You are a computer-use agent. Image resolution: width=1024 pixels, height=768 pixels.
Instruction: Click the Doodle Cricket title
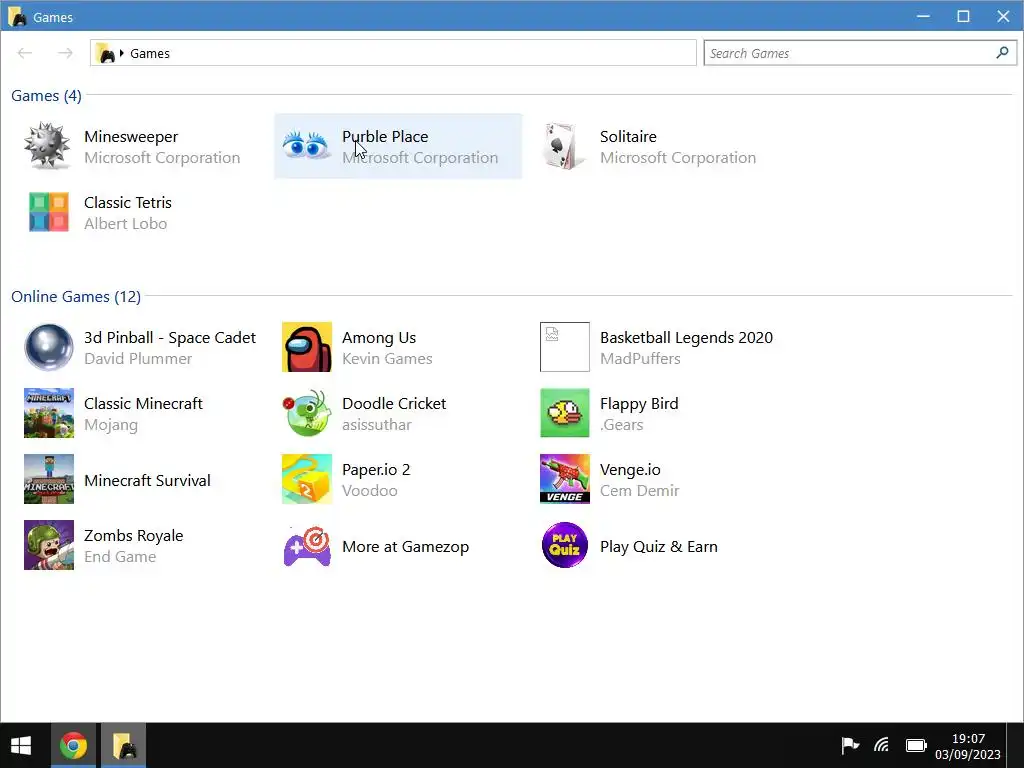394,404
